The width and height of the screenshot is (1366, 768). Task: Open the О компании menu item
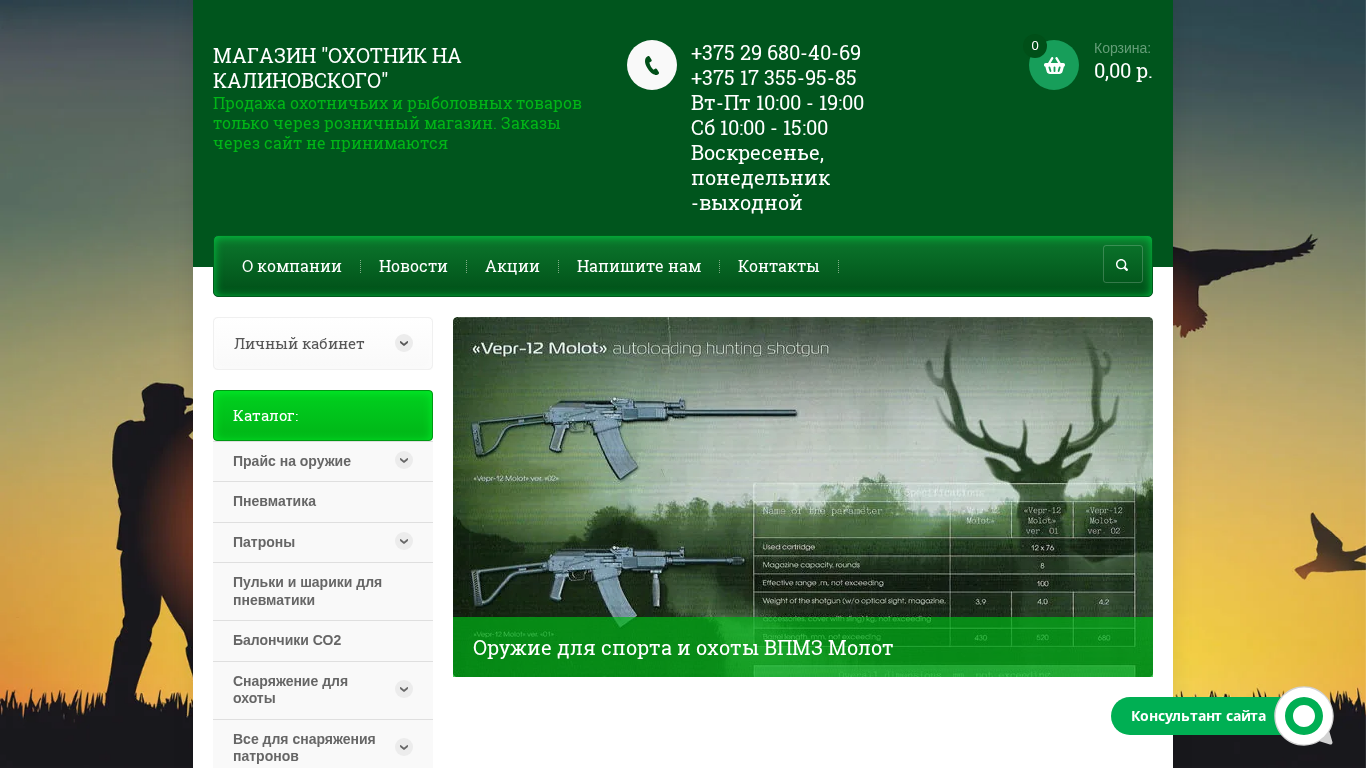pyautogui.click(x=292, y=266)
